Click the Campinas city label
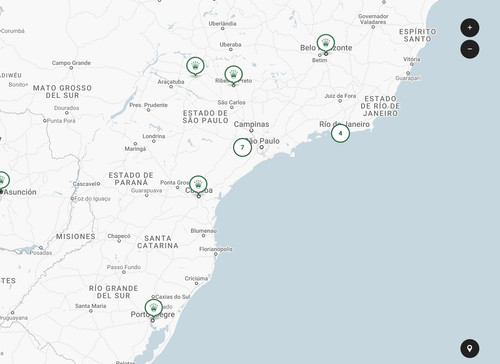Viewport: 500px width, 364px height. coord(251,124)
